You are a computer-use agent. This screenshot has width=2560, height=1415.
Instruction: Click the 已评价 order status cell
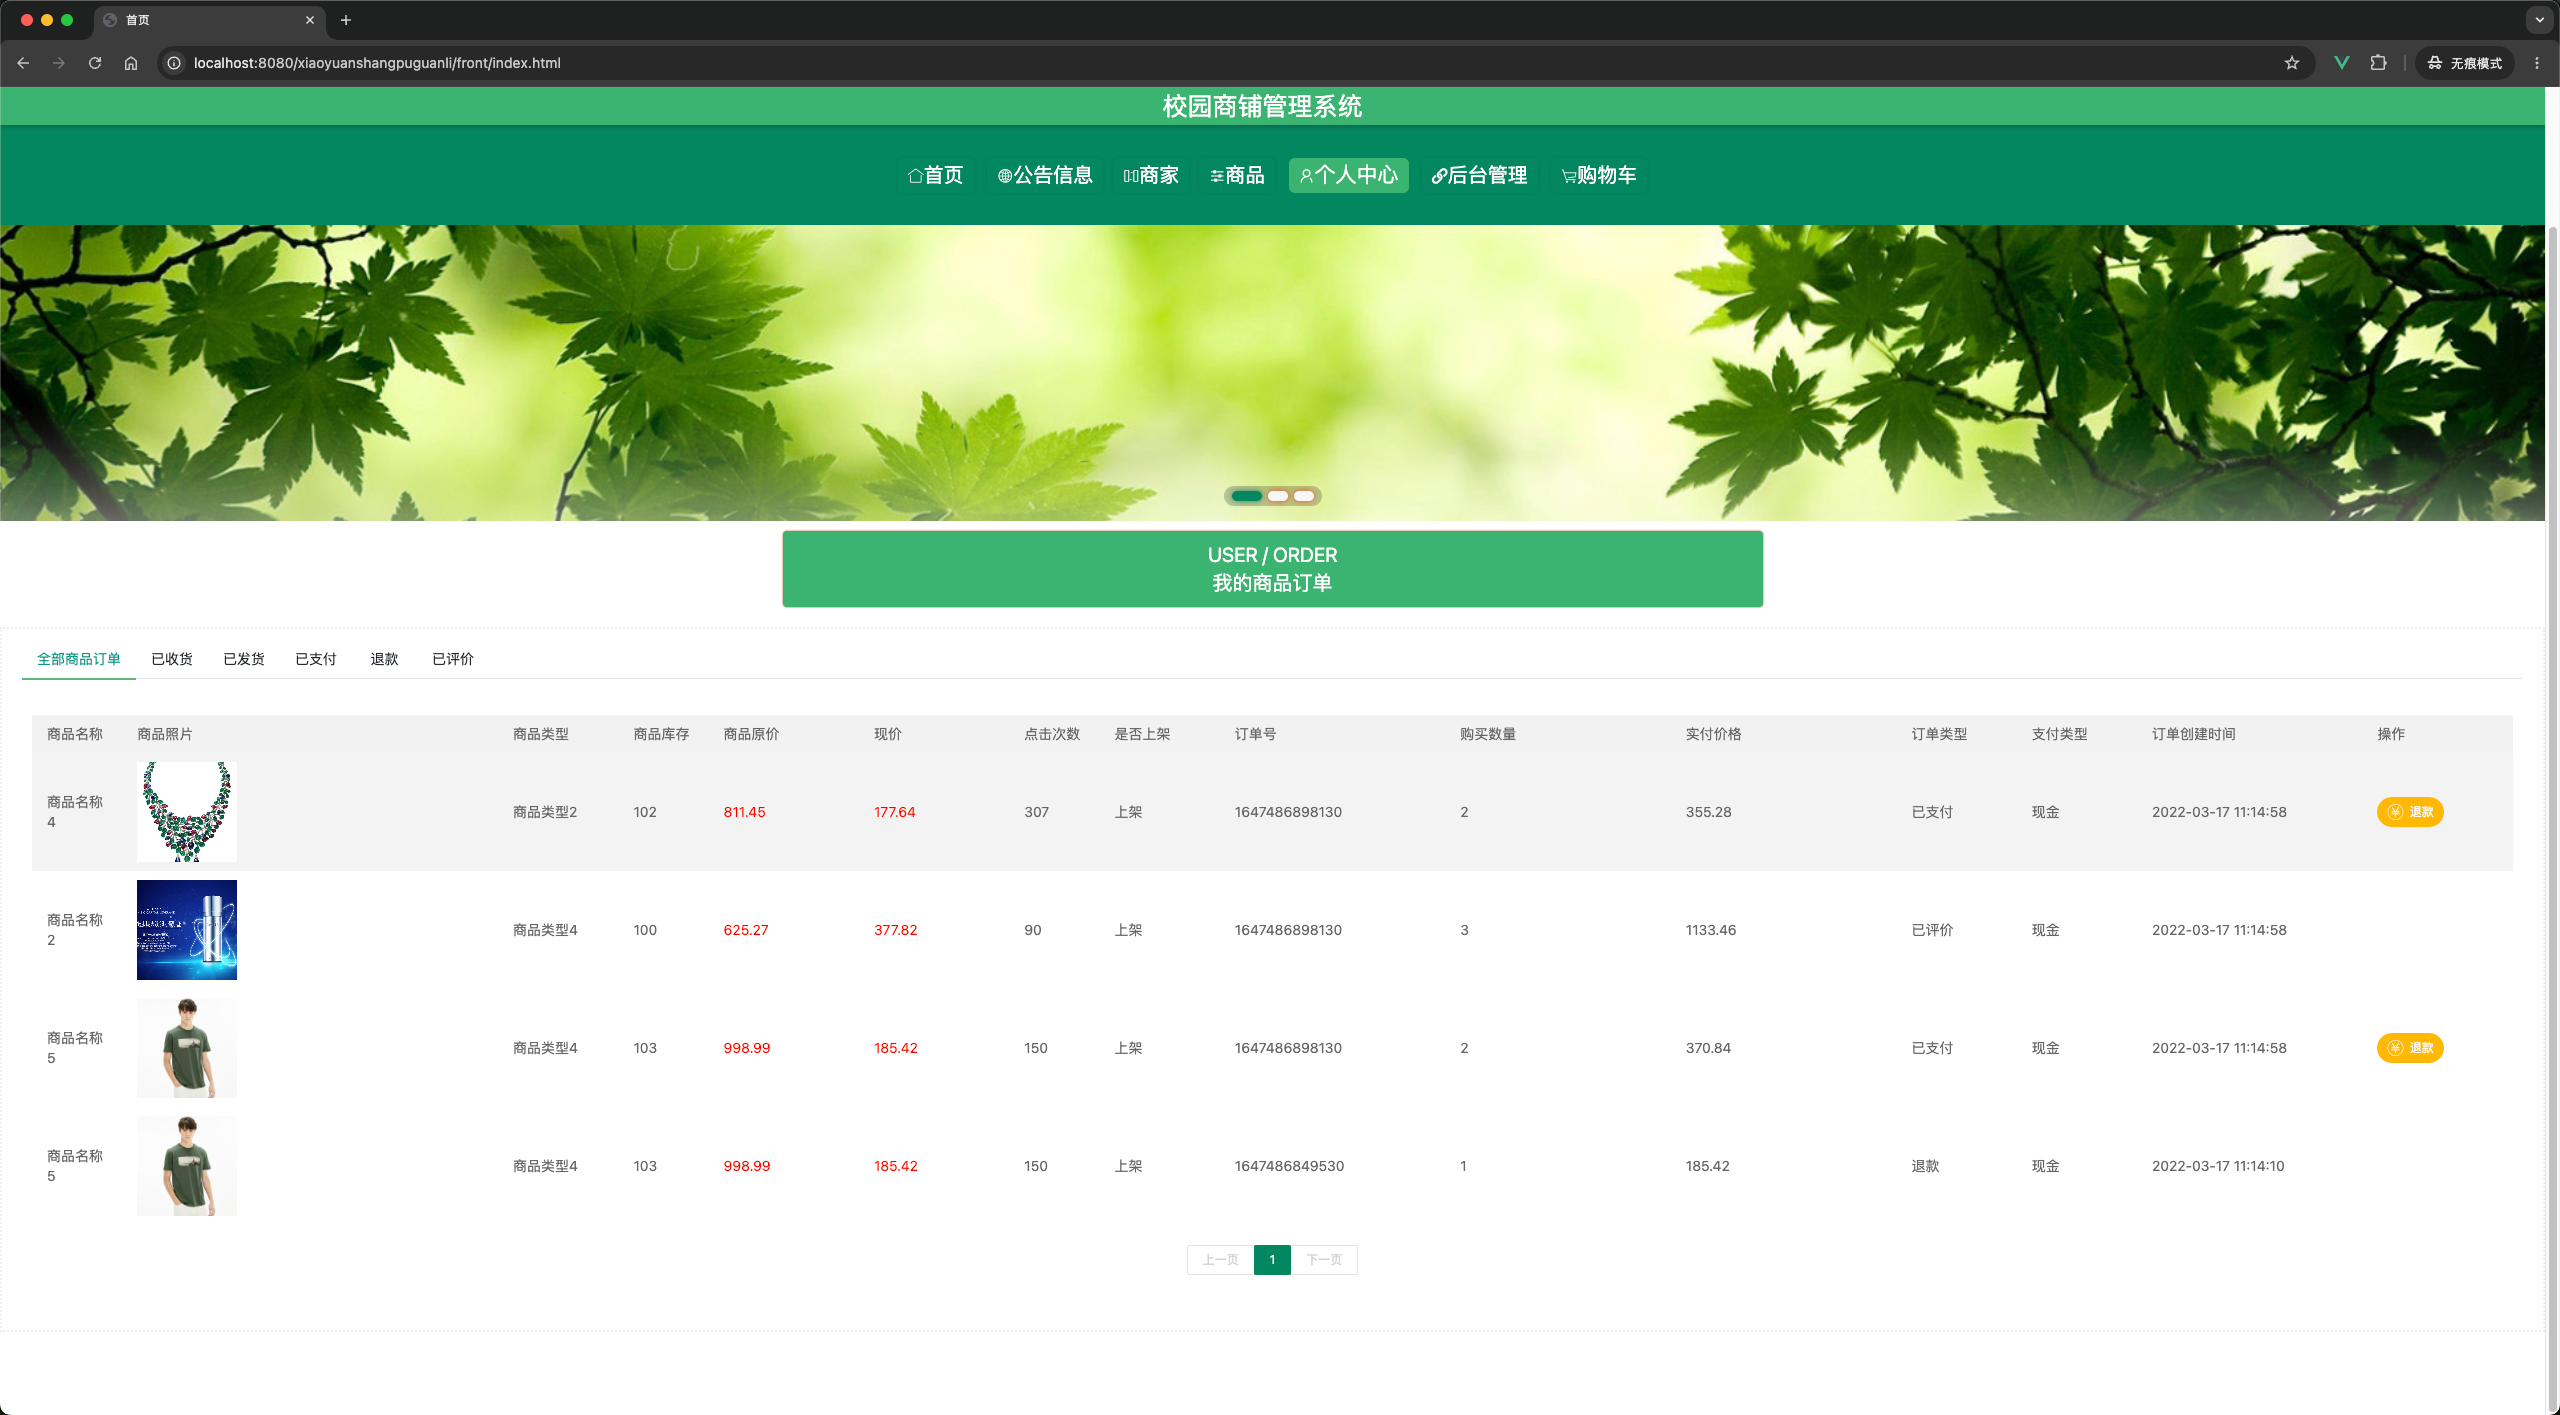(x=1932, y=930)
